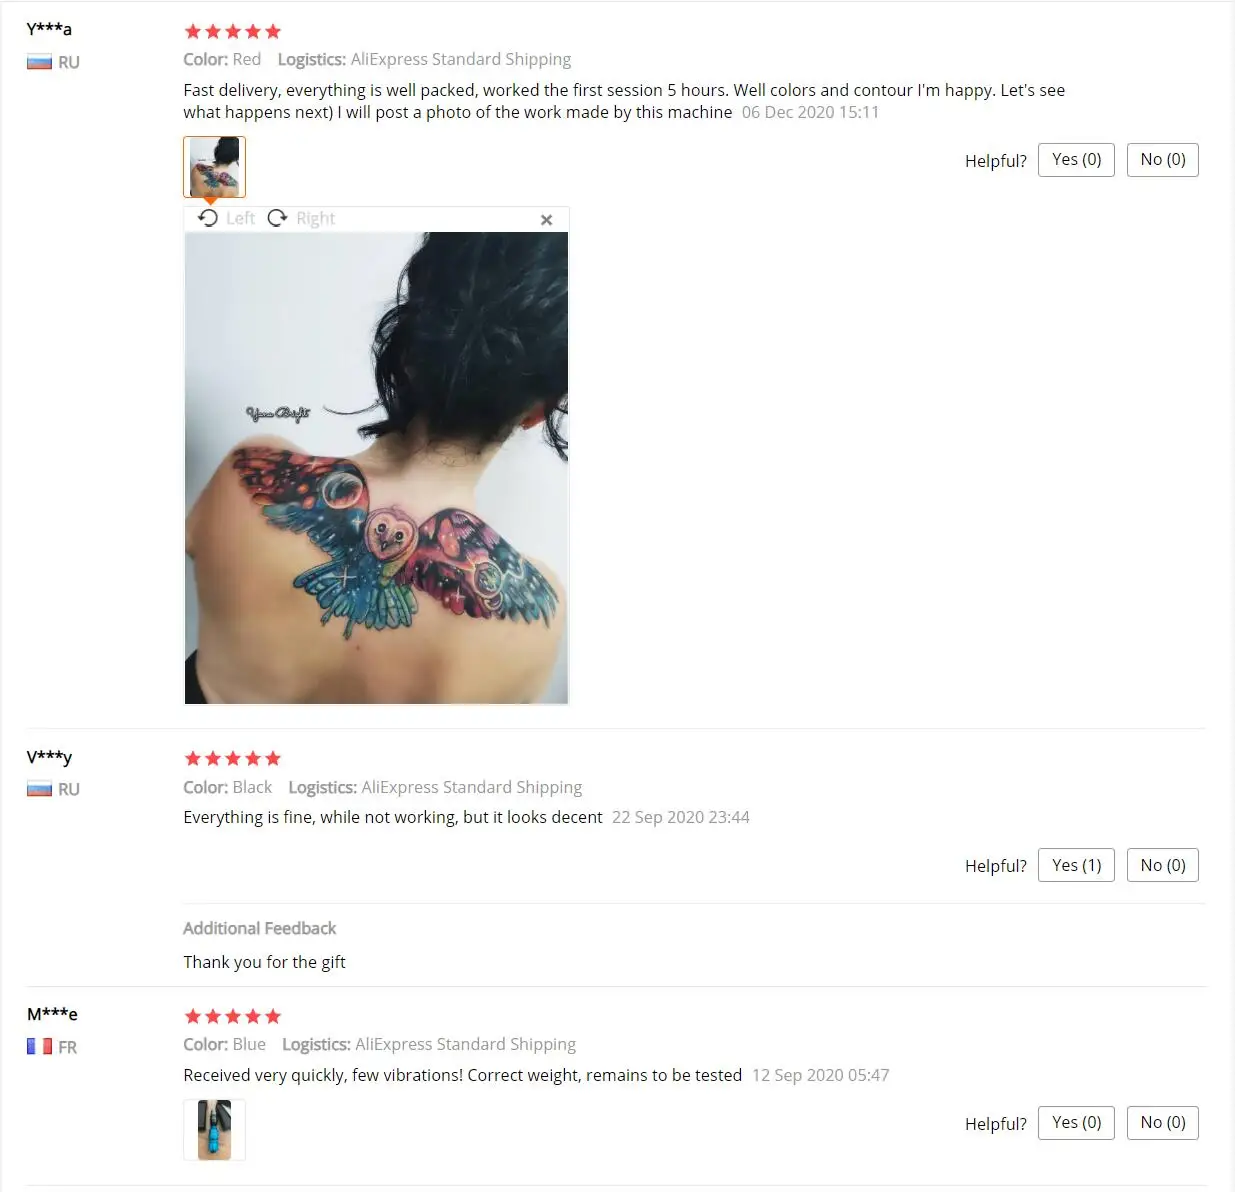
Task: Click the French flag beside M***e
Action: (39, 1046)
